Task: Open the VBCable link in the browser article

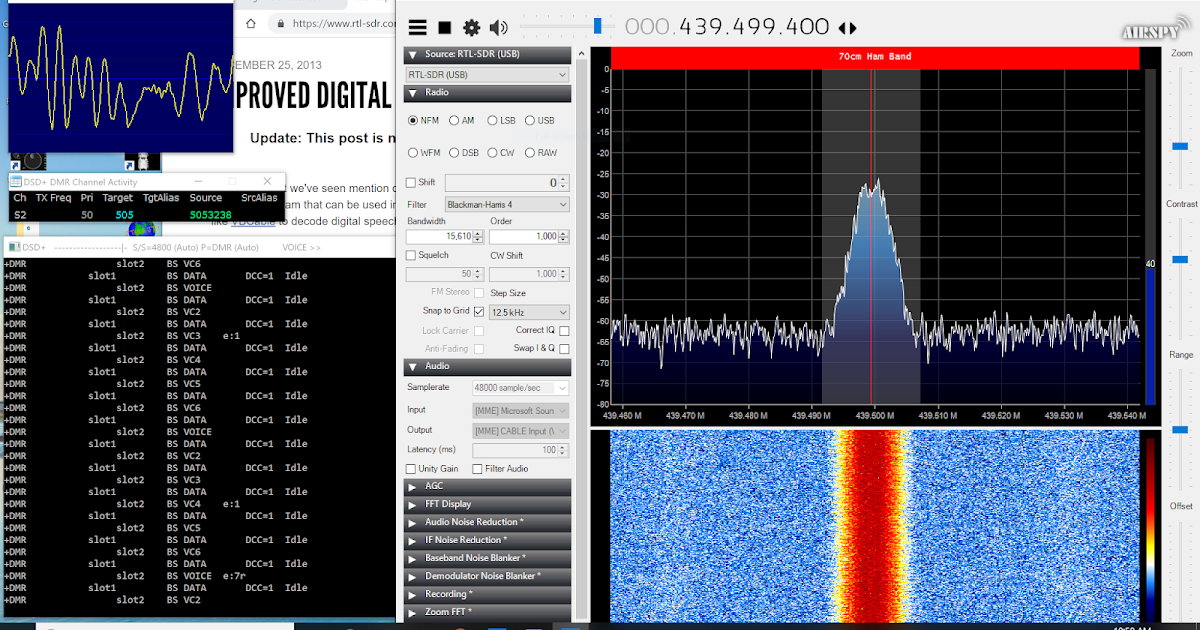Action: [251, 222]
